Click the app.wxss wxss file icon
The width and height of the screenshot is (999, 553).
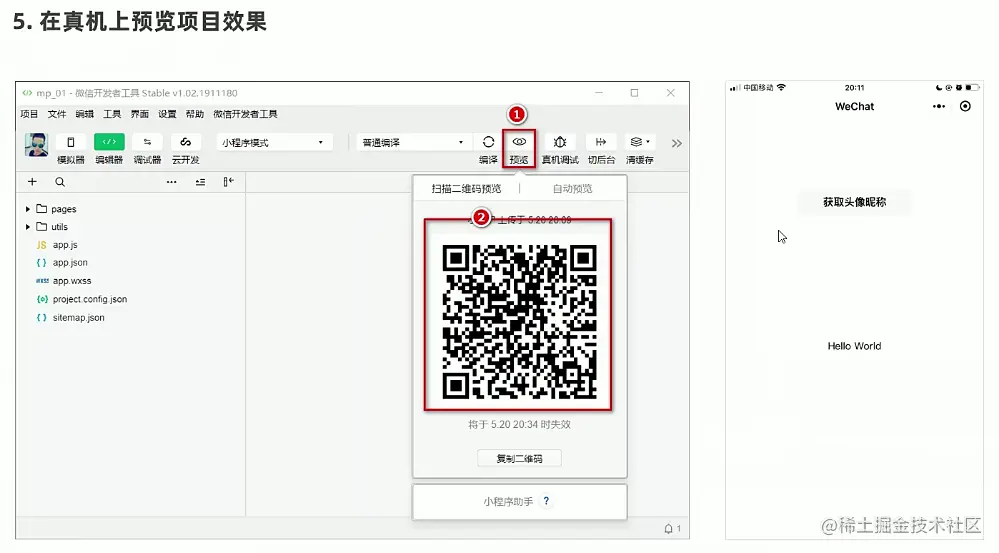click(x=42, y=281)
